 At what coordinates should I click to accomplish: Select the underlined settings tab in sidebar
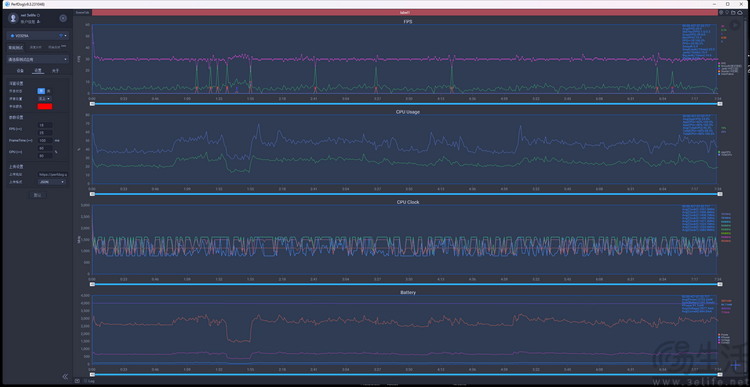click(38, 70)
